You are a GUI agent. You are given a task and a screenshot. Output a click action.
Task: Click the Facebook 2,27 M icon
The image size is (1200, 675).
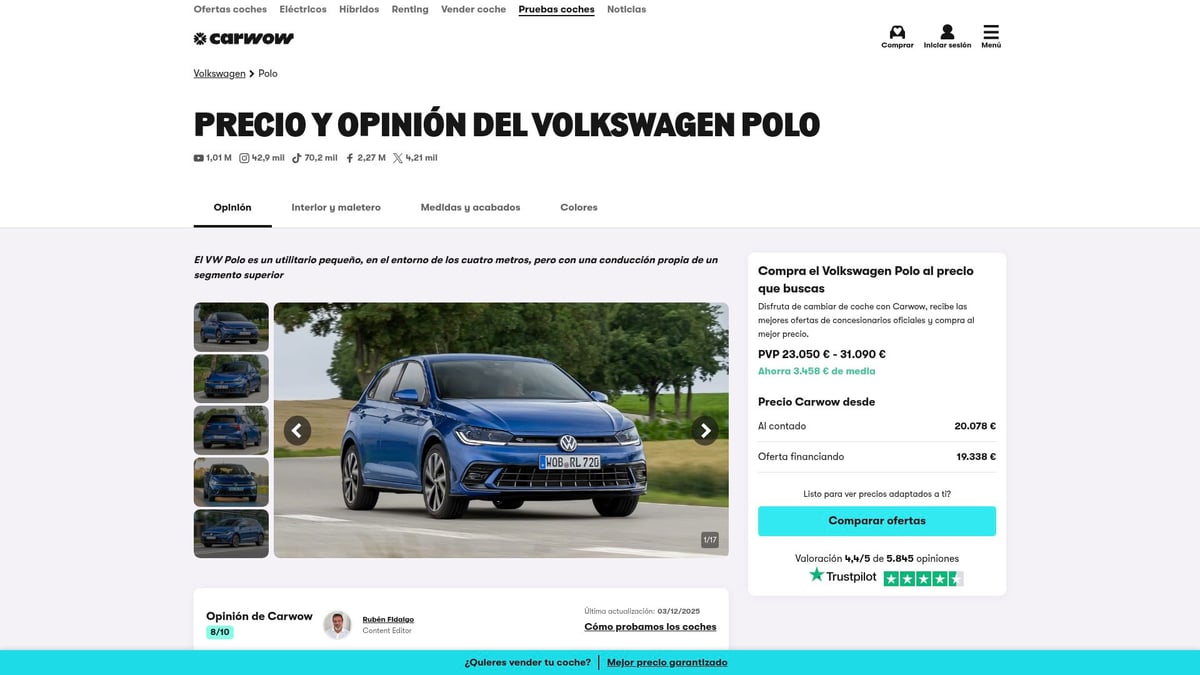pyautogui.click(x=350, y=158)
